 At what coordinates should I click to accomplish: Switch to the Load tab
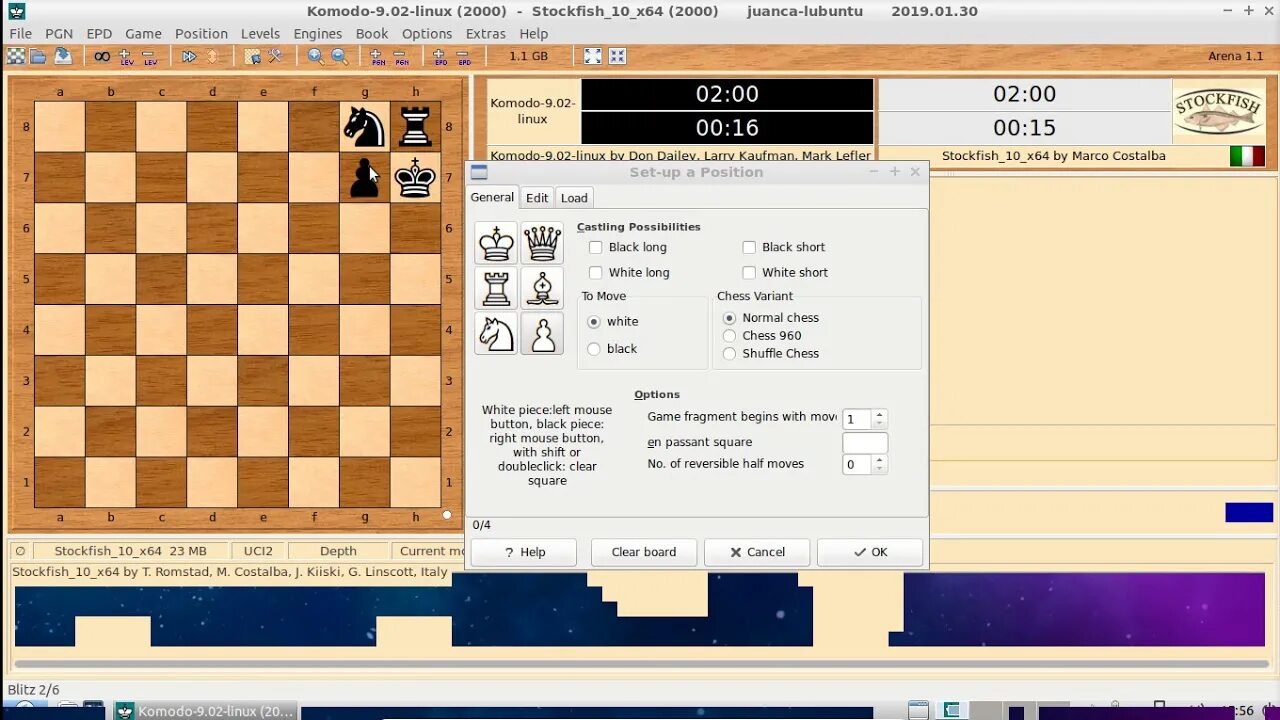(x=574, y=198)
